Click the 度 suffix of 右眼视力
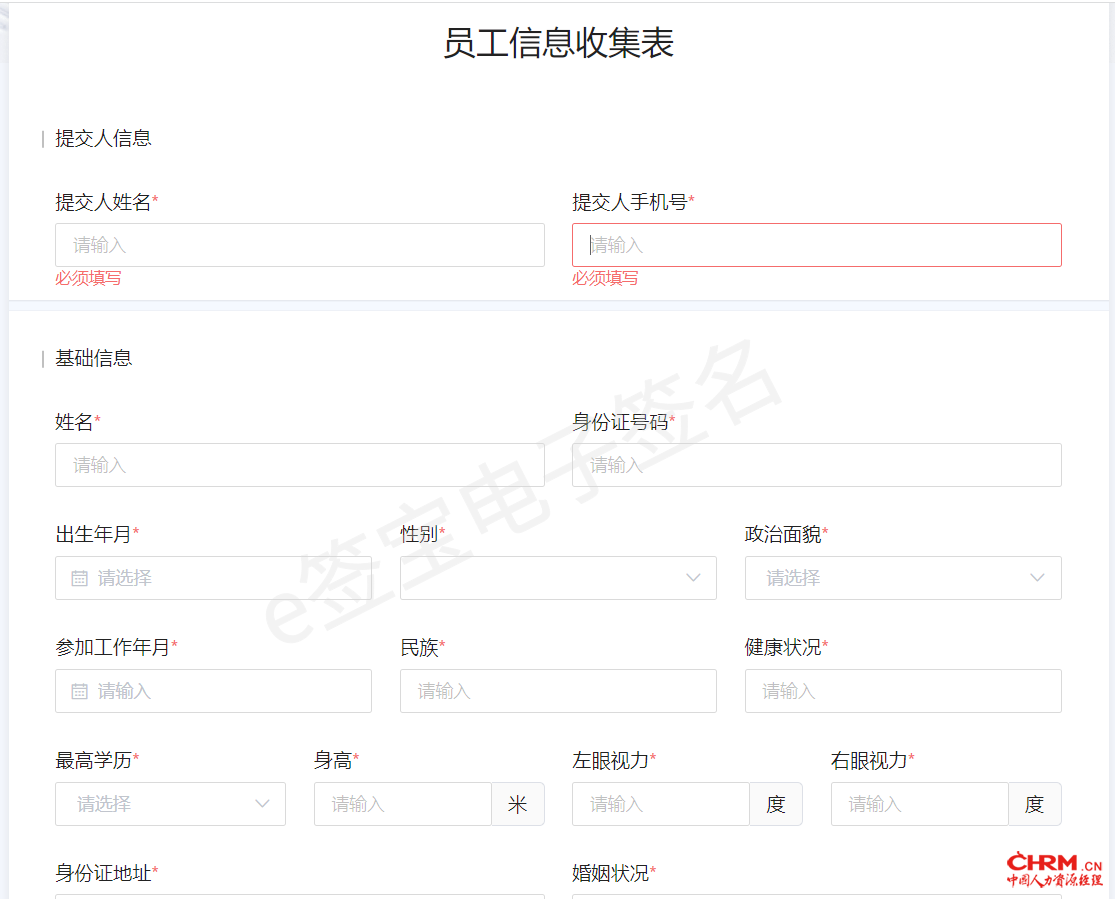Viewport: 1115px width, 899px height. coord(1035,804)
